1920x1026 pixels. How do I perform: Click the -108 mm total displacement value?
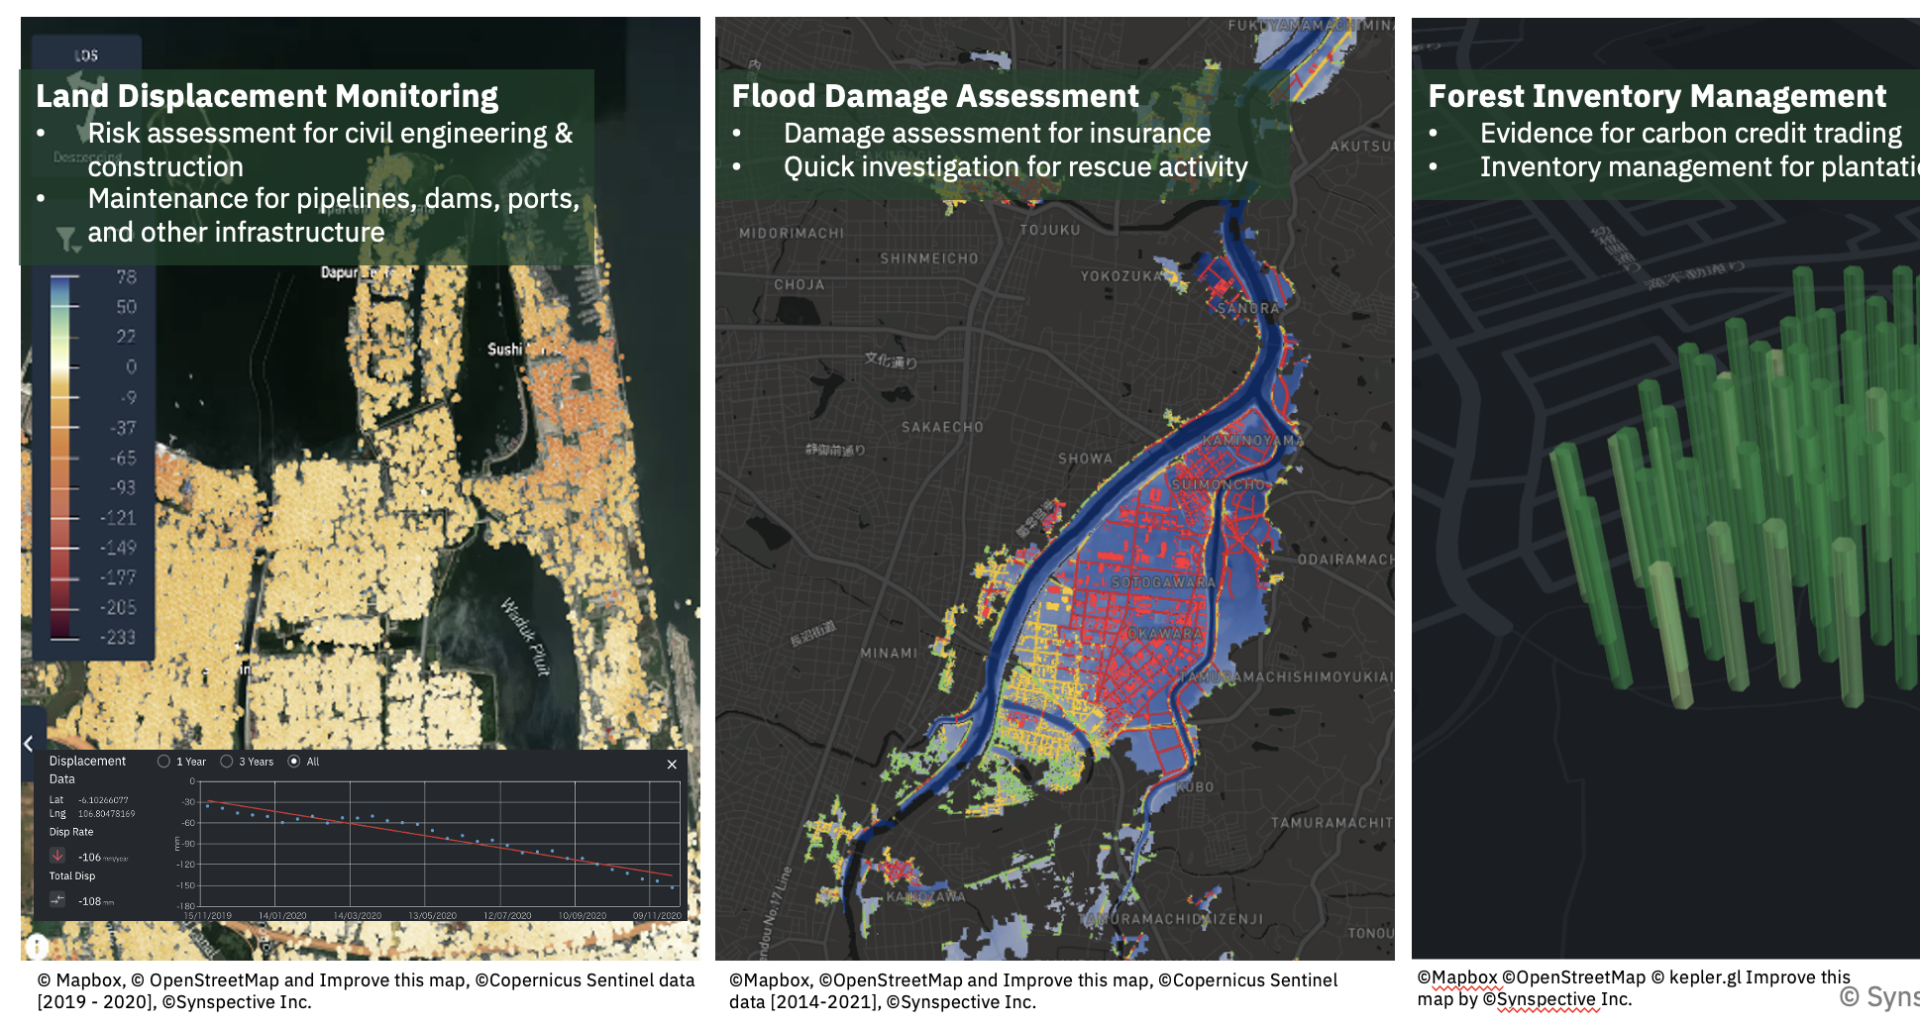96,901
